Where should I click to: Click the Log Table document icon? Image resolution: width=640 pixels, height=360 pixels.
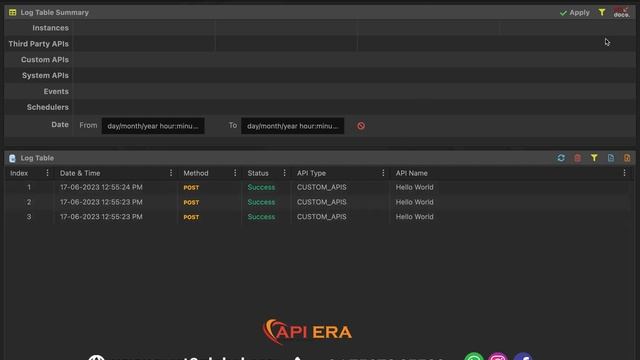12,158
